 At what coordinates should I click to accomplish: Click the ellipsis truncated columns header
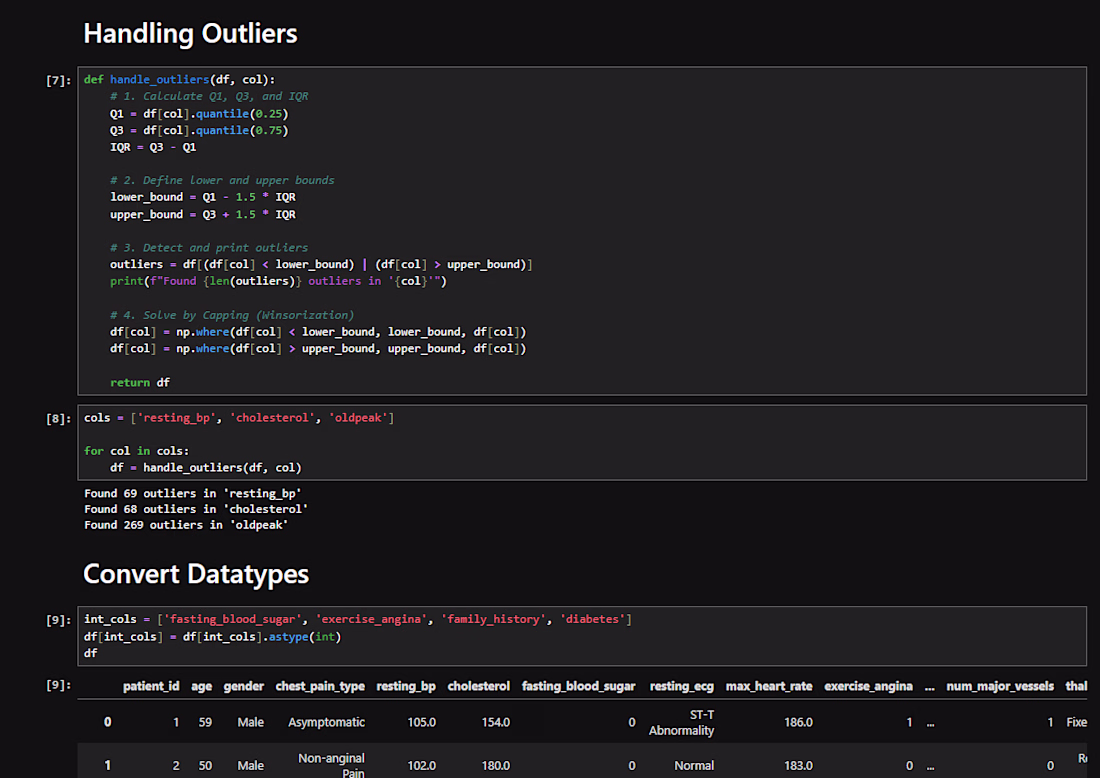[x=930, y=687]
